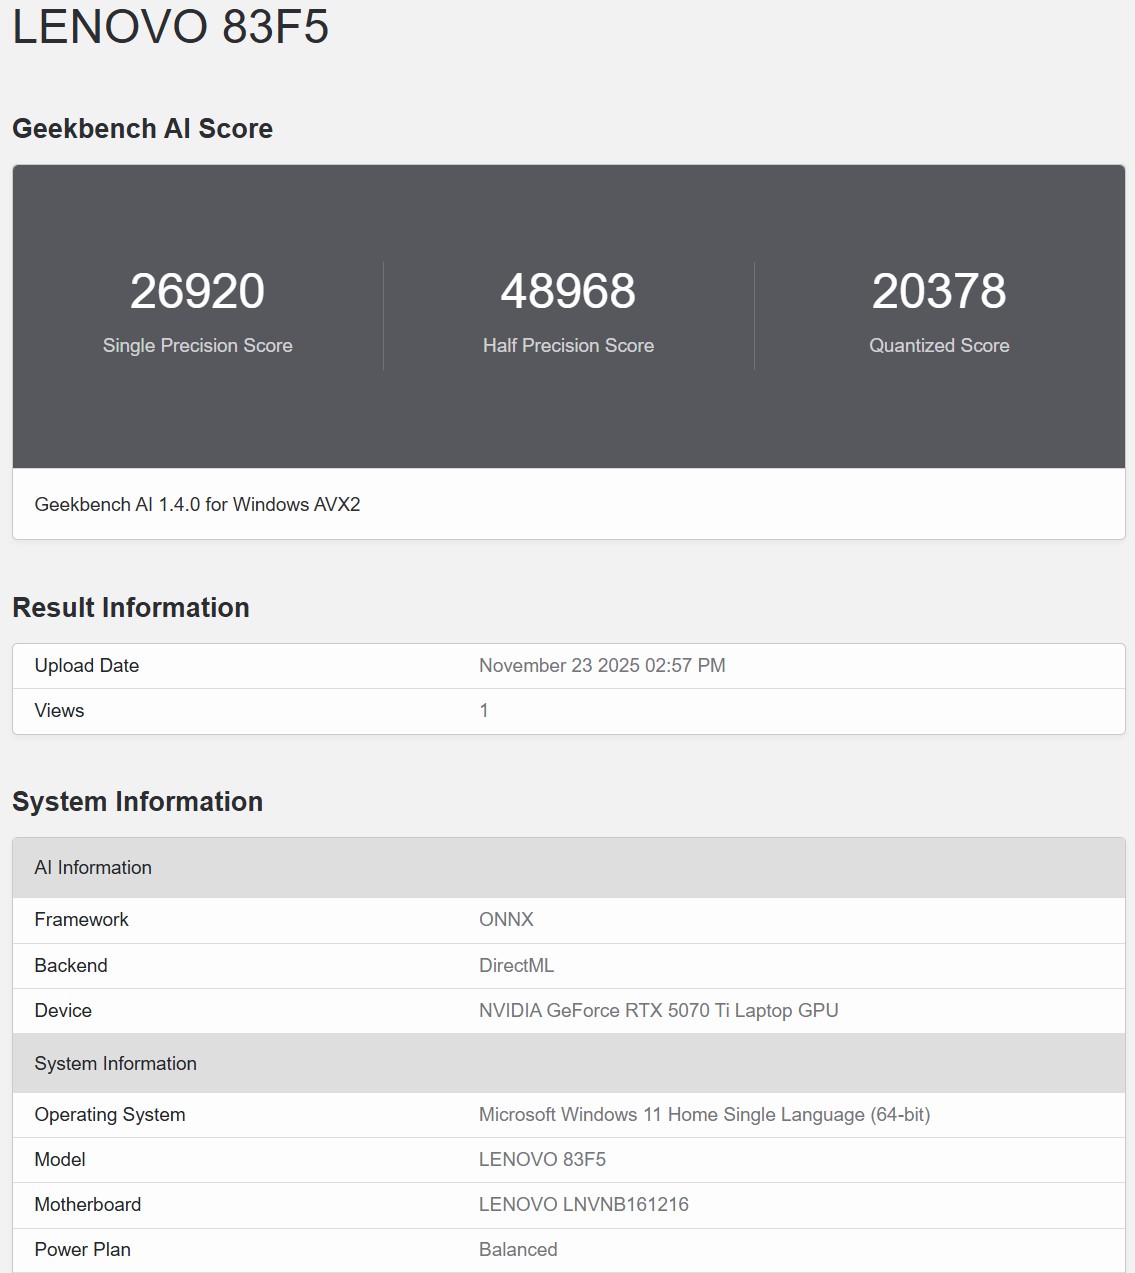Image resolution: width=1135 pixels, height=1273 pixels.
Task: Click the System Information heading
Action: tap(137, 801)
